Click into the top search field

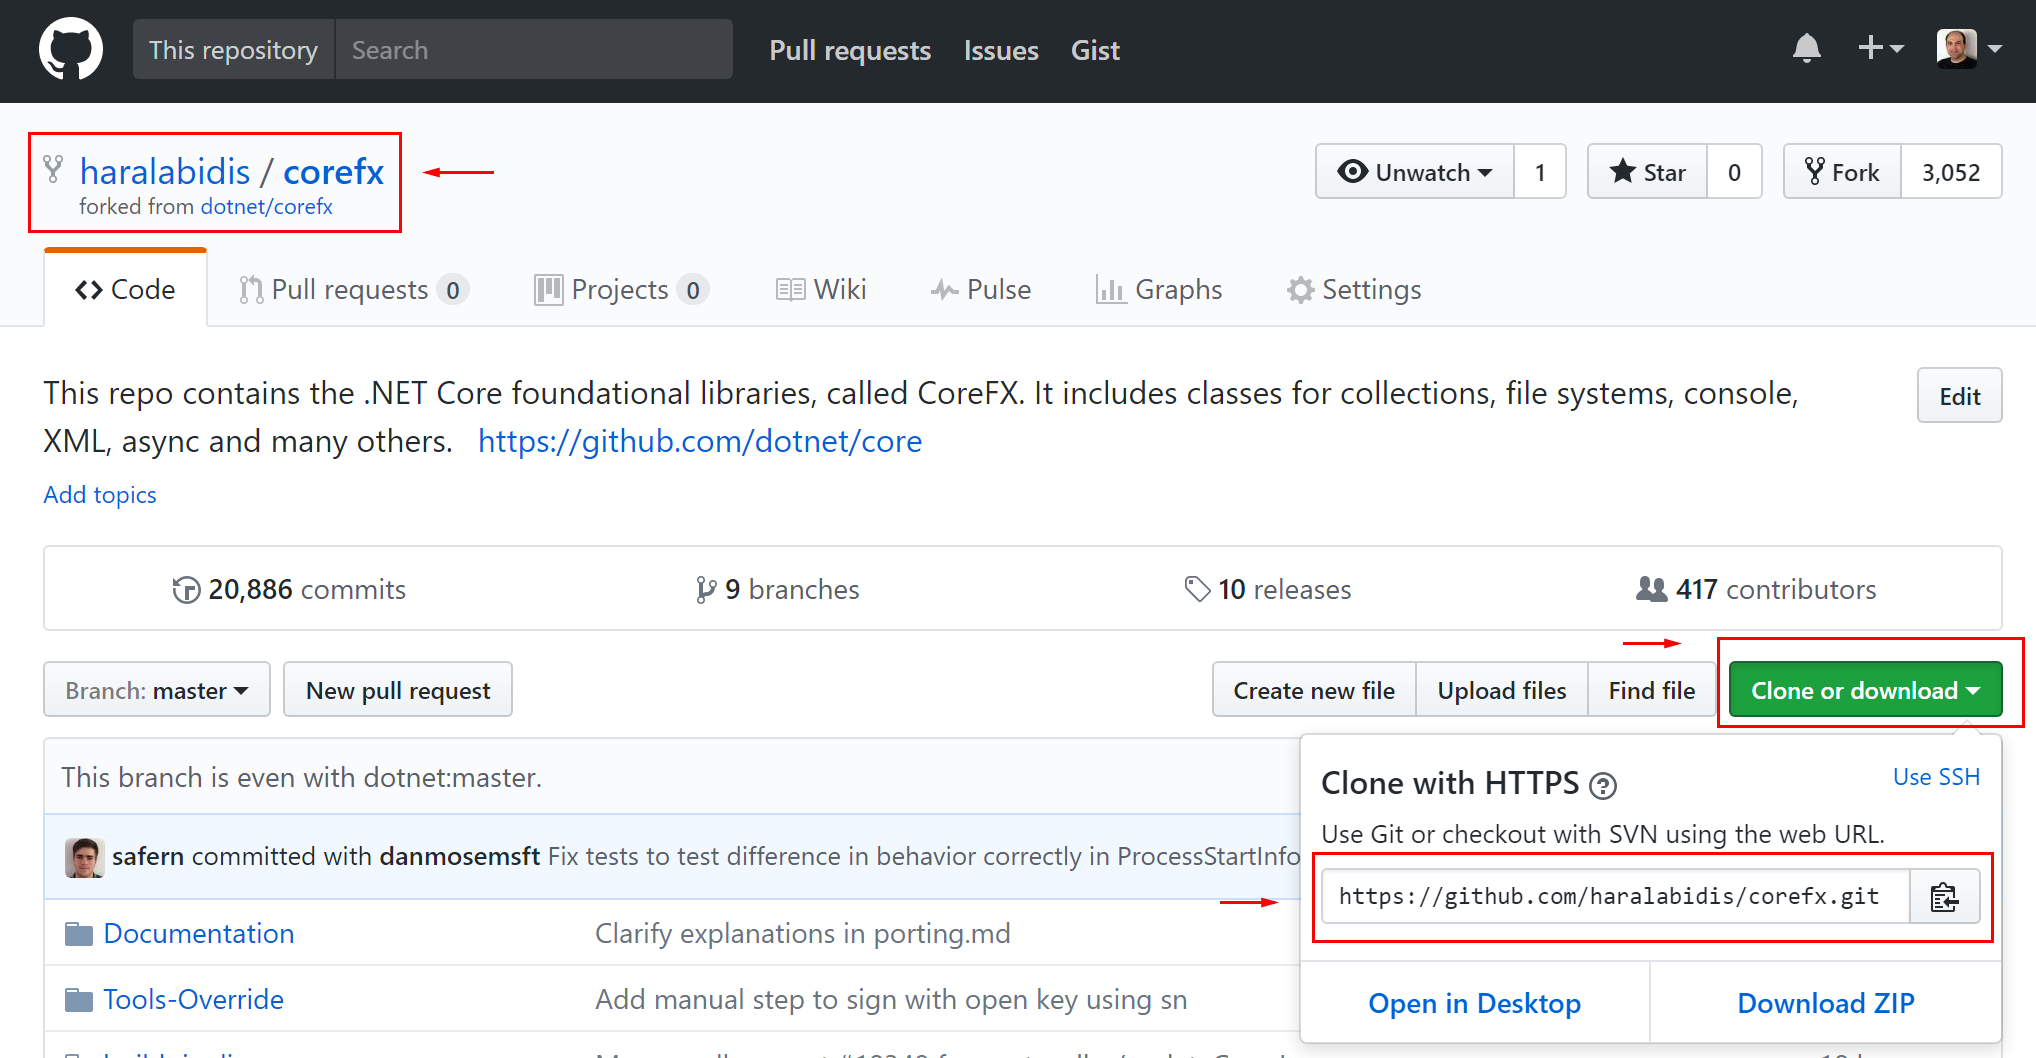pos(533,49)
